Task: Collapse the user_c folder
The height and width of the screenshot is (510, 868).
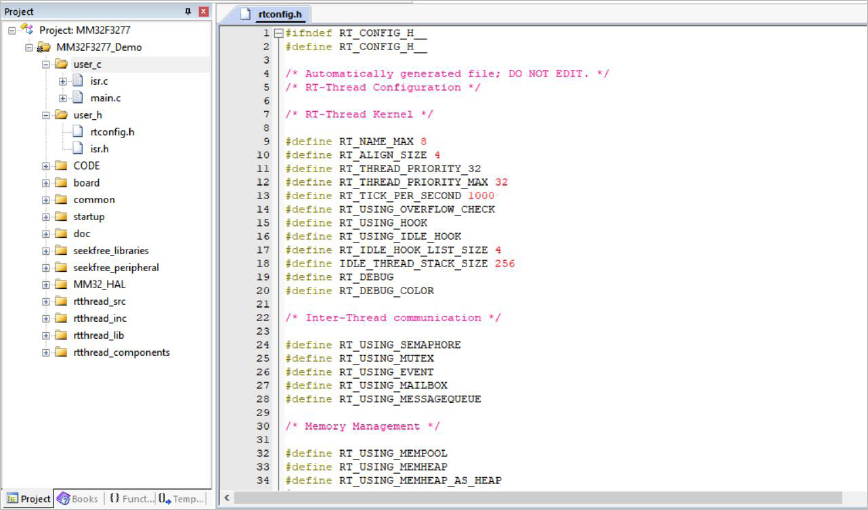Action: (46, 65)
